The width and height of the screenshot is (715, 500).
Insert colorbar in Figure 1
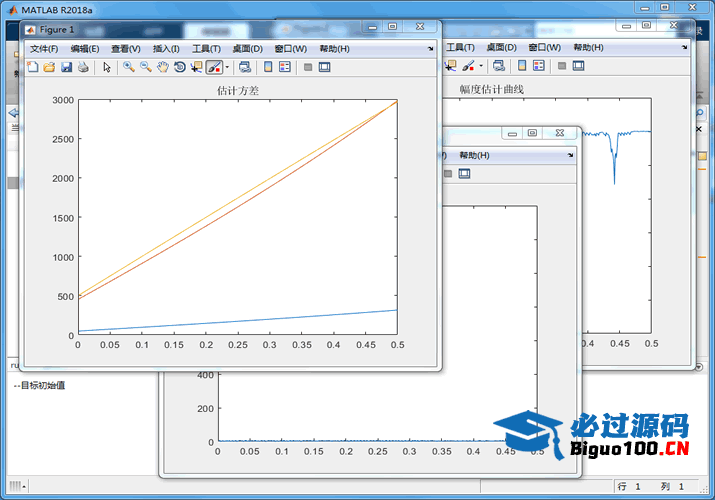click(268, 67)
